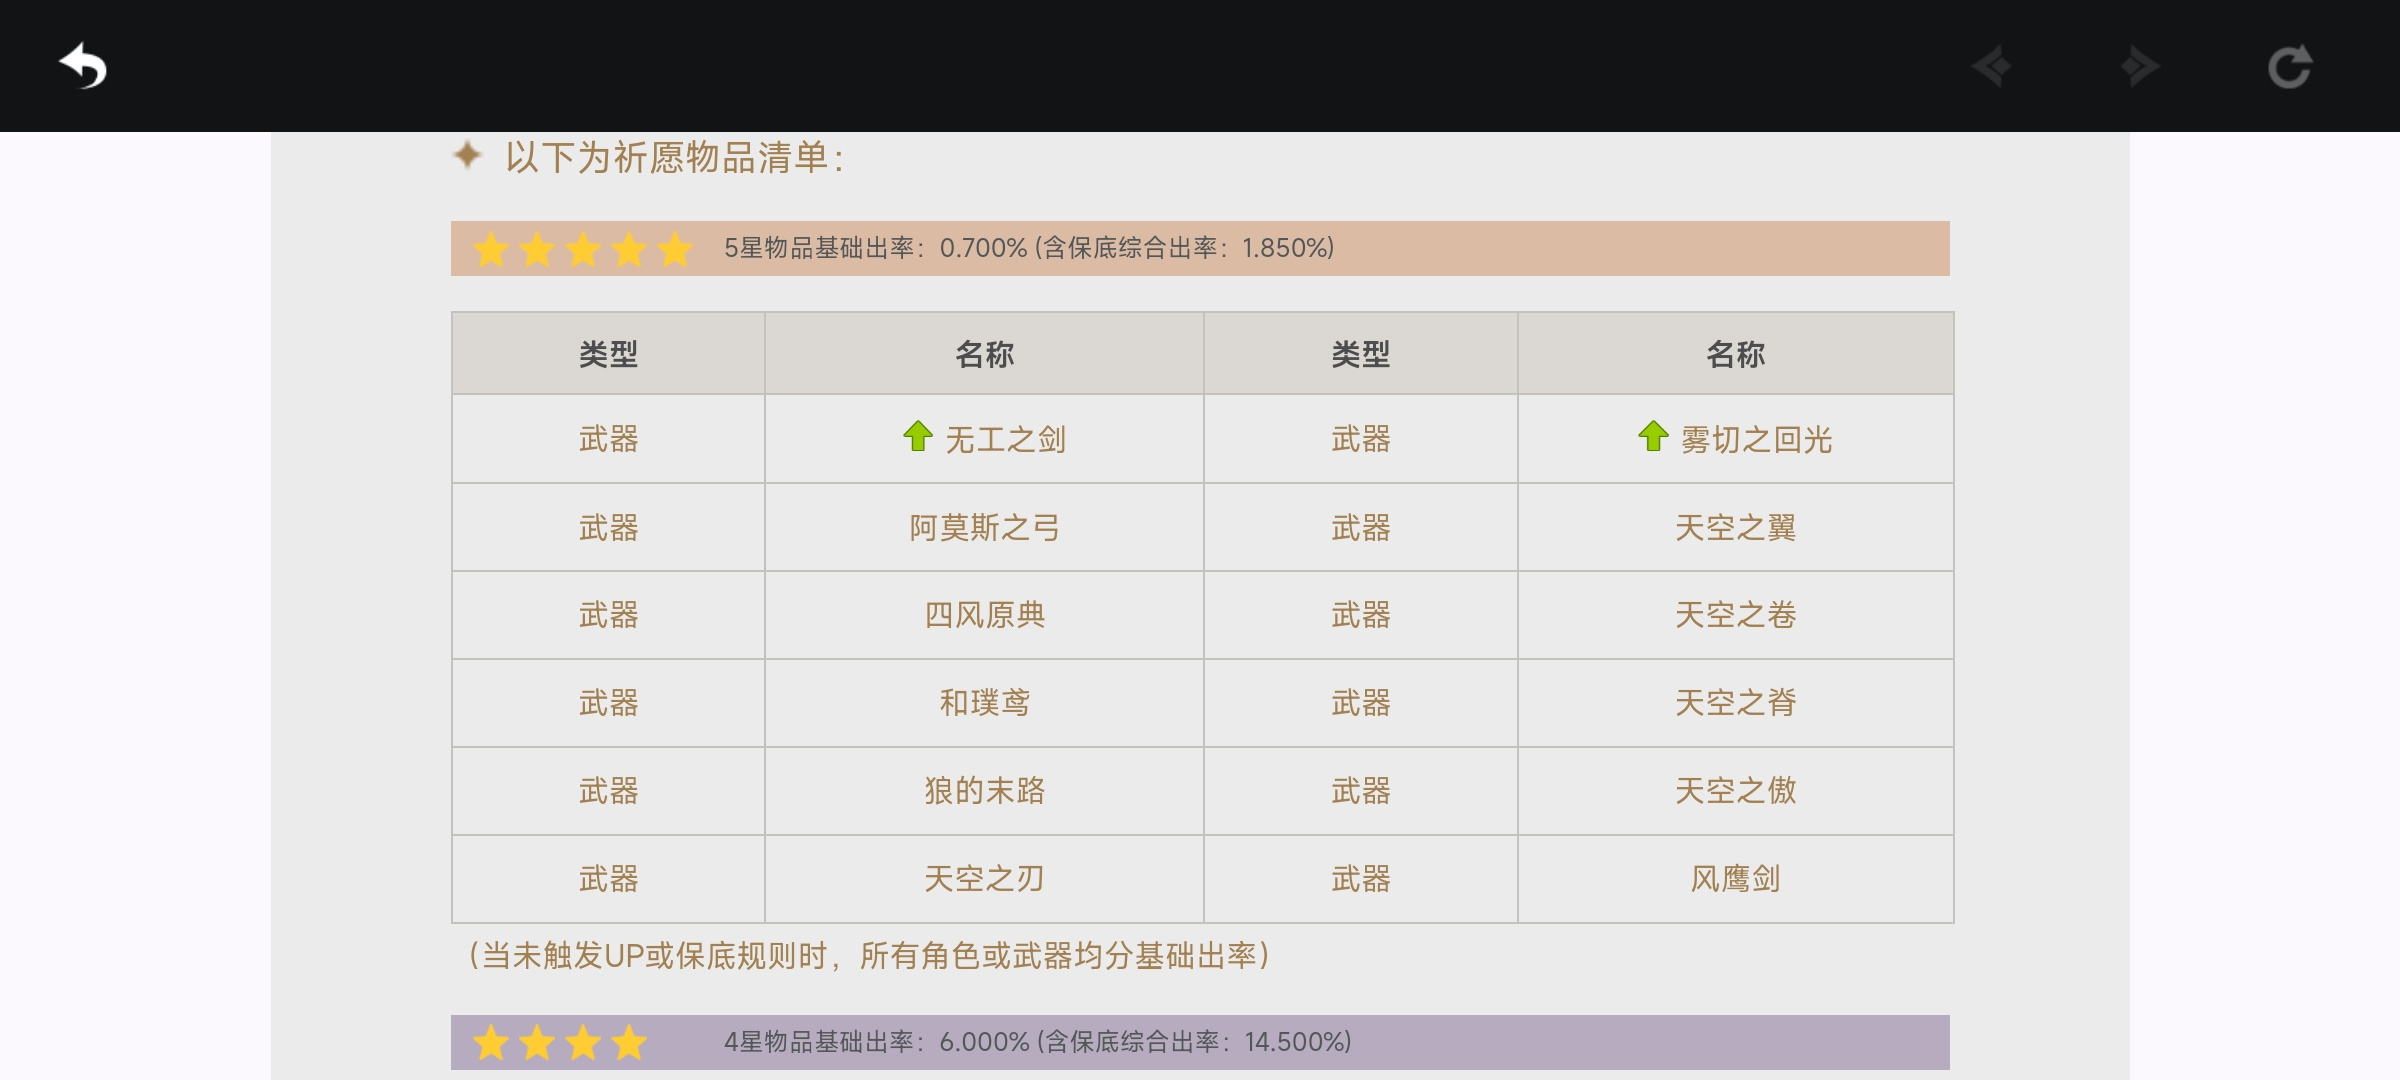Select the 风鹰剑 cell
Image resolution: width=2400 pixels, height=1080 pixels.
click(x=1735, y=879)
